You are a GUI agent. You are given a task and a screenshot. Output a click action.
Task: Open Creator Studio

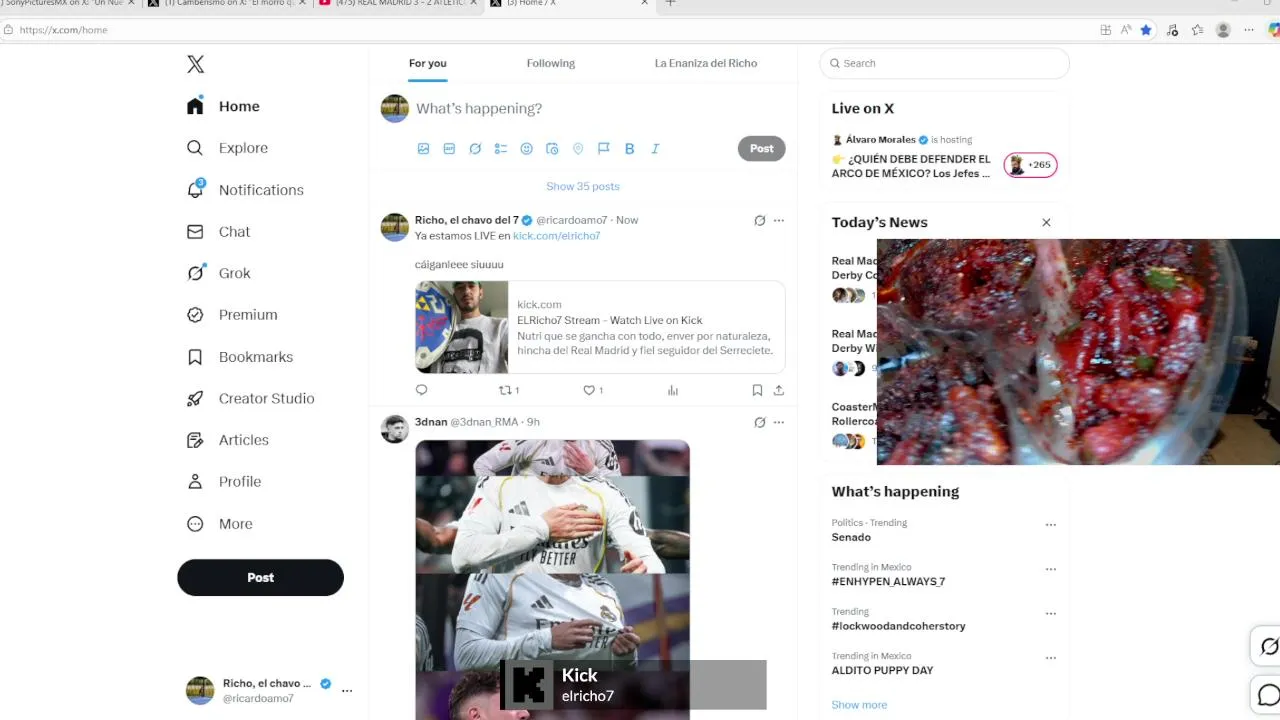click(250, 398)
